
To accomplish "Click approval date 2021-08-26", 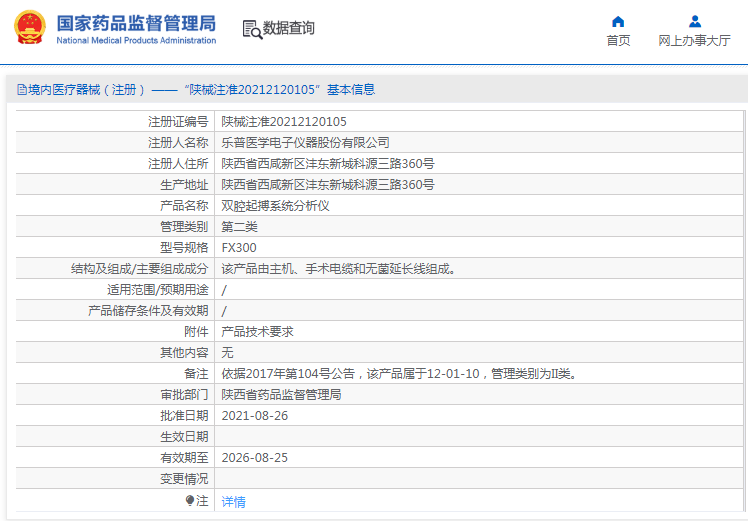I will (255, 416).
